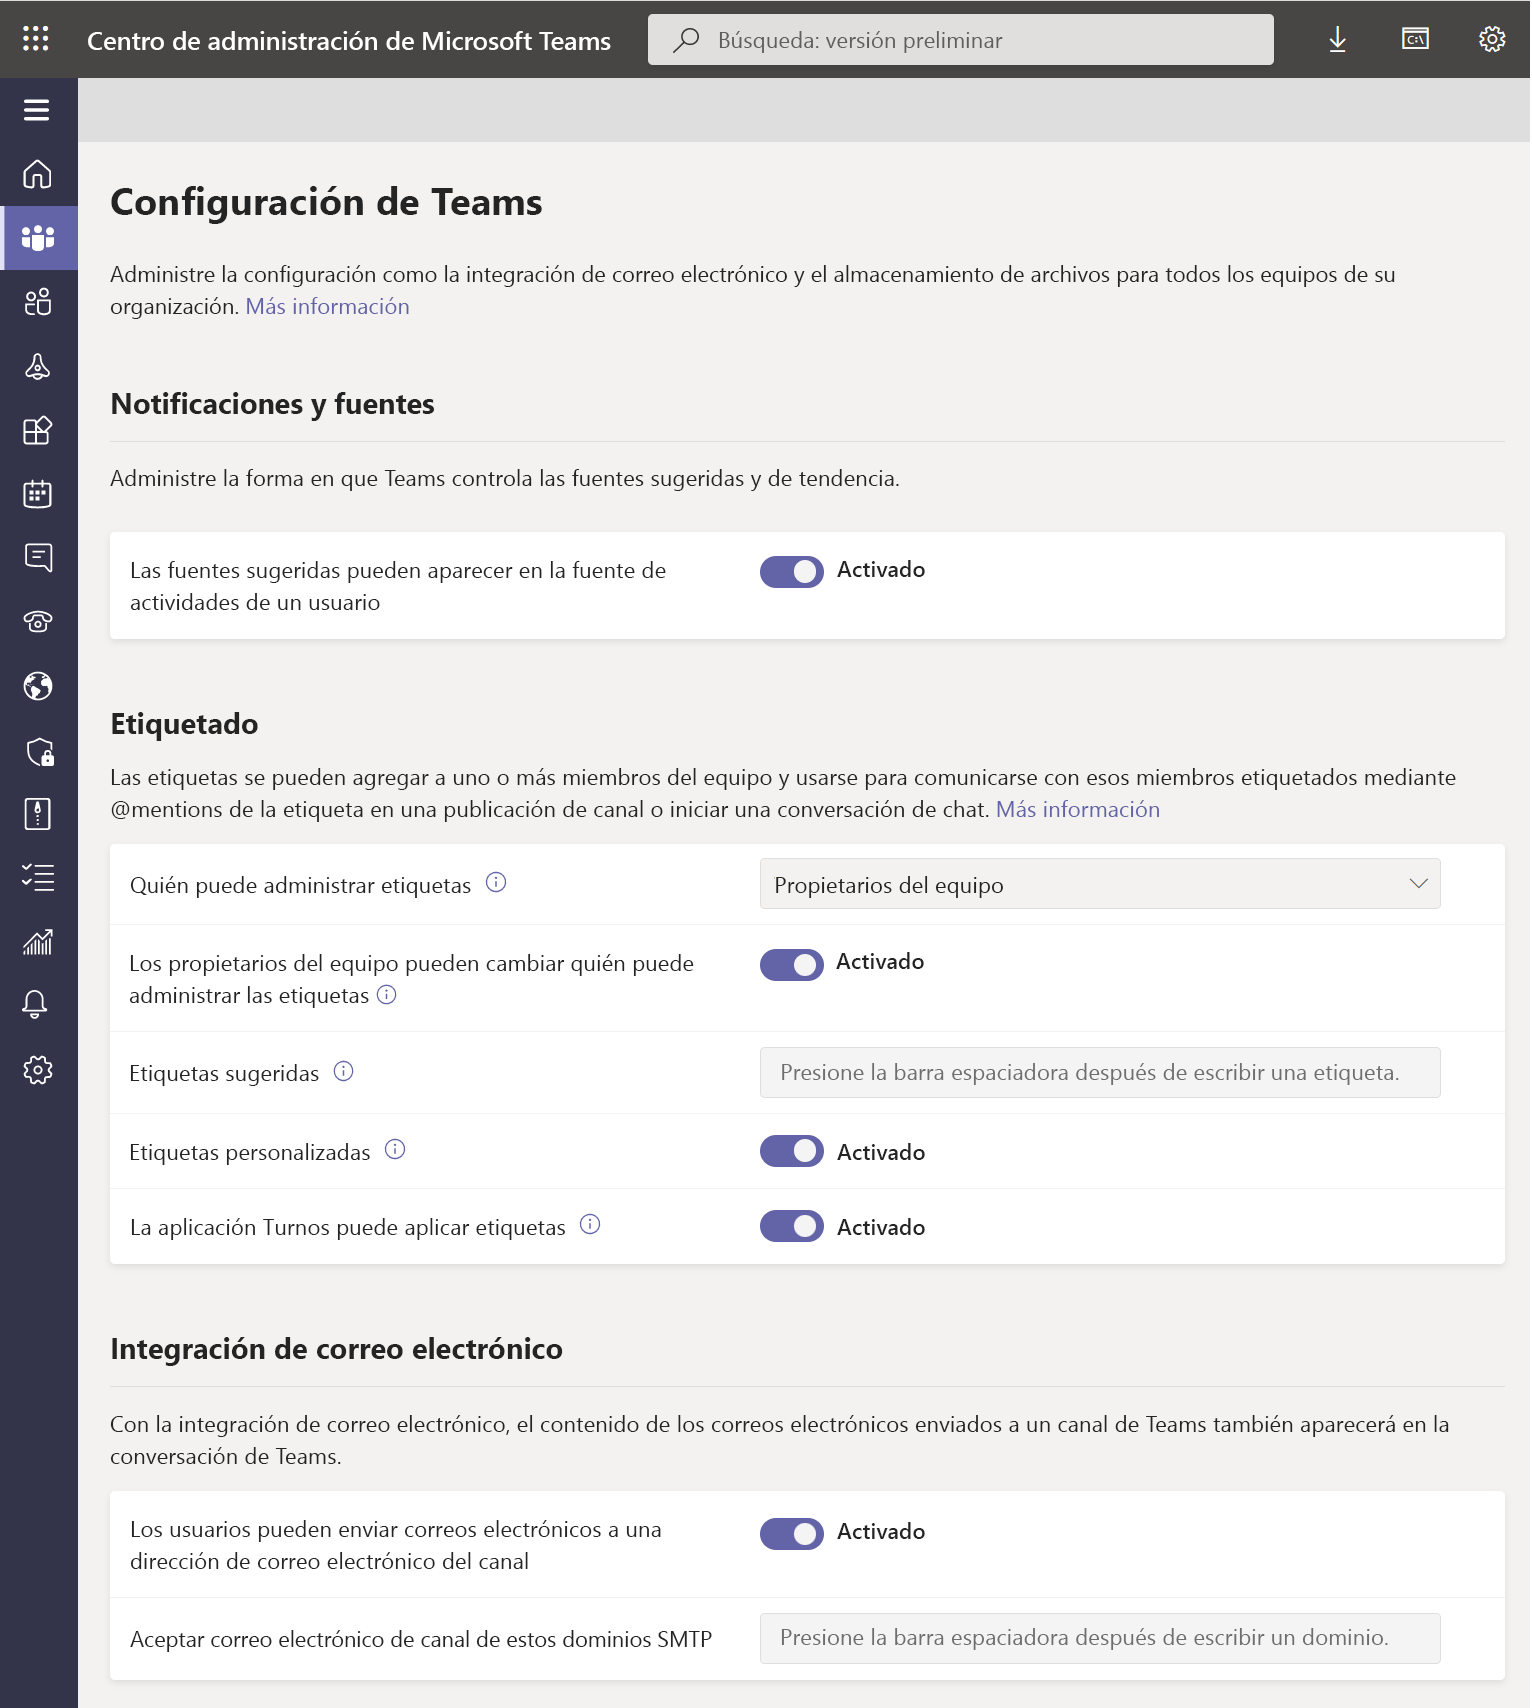Open Enhanced encryption shield icon
The image size is (1532, 1708).
coord(39,751)
